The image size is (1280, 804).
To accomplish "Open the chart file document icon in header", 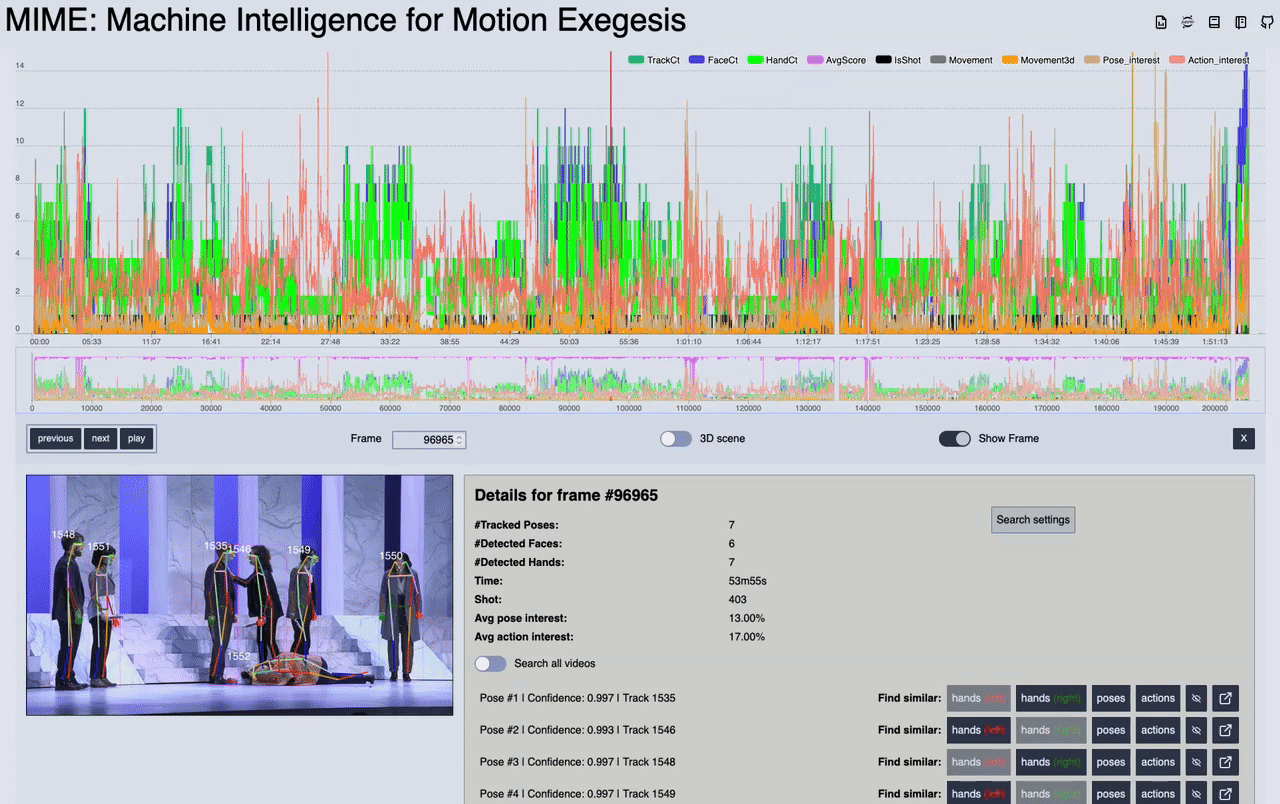I will pyautogui.click(x=1161, y=22).
